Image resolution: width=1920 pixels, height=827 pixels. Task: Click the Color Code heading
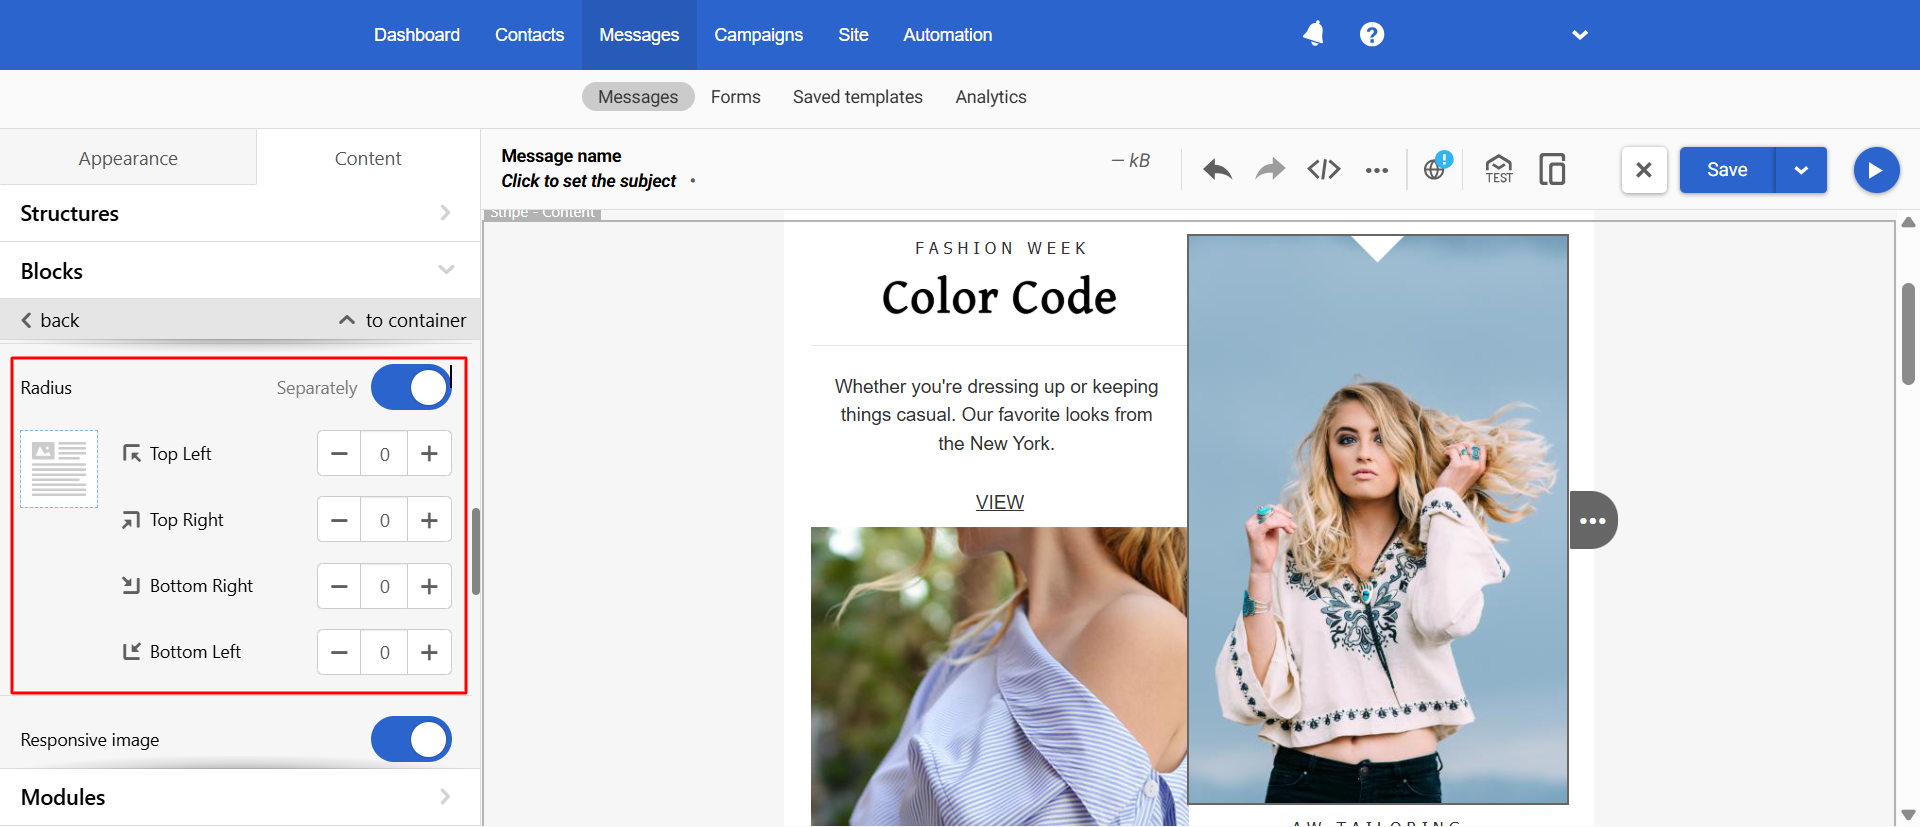click(999, 297)
